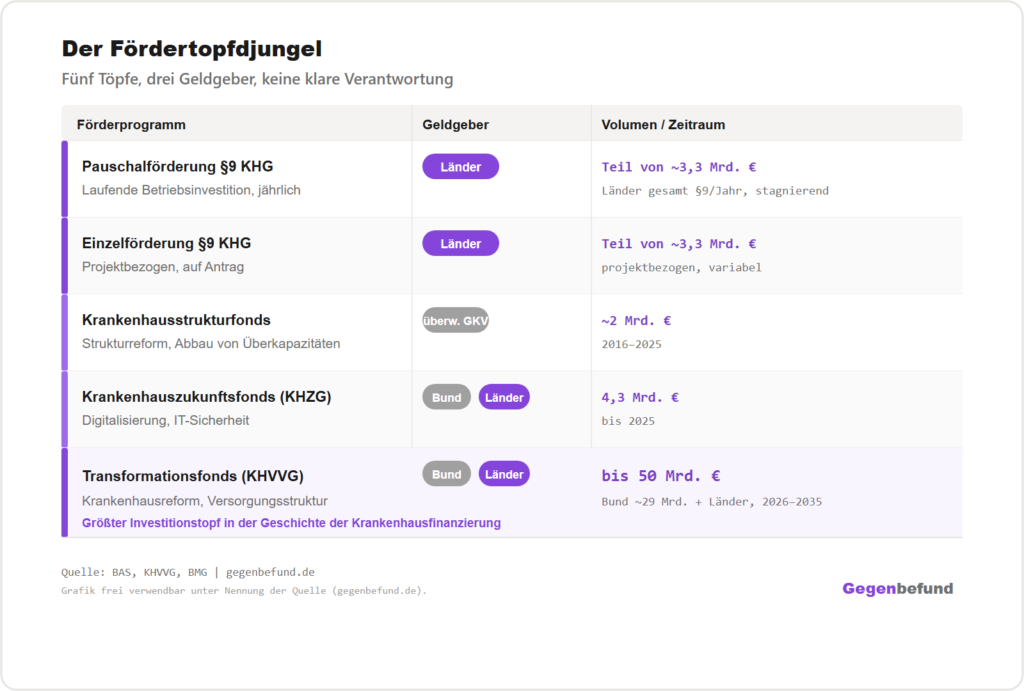
Task: Select the Krankenhauszukunftsfonds (KHZG) title
Action: point(206,396)
